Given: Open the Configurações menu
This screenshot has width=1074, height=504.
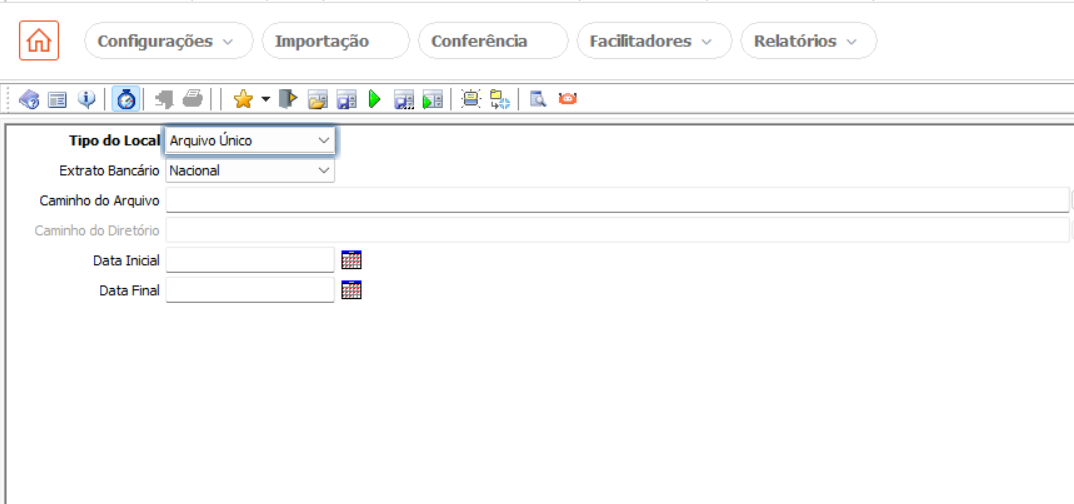Looking at the screenshot, I should [x=168, y=41].
